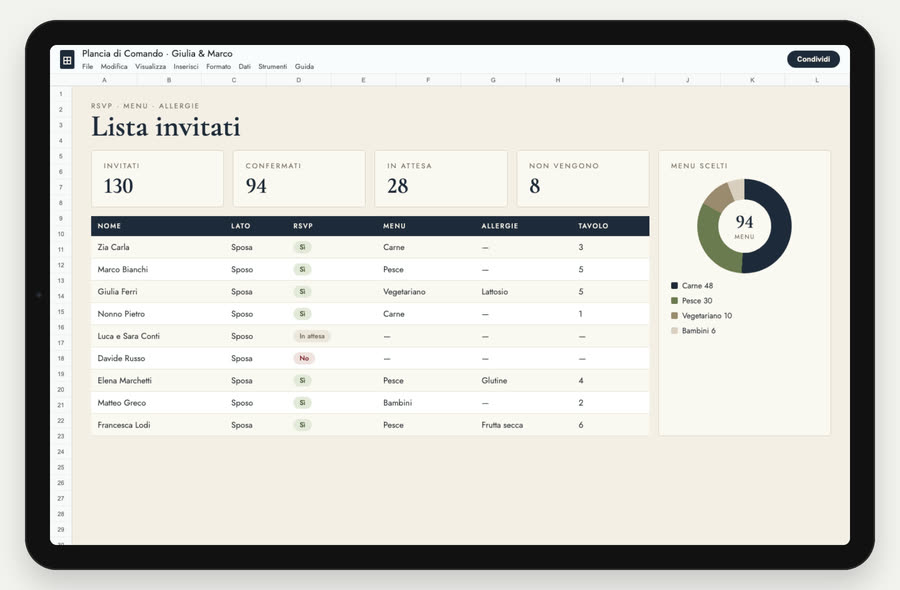Select the Francesca Lodi name cell
The width and height of the screenshot is (900, 590).
[x=124, y=425]
